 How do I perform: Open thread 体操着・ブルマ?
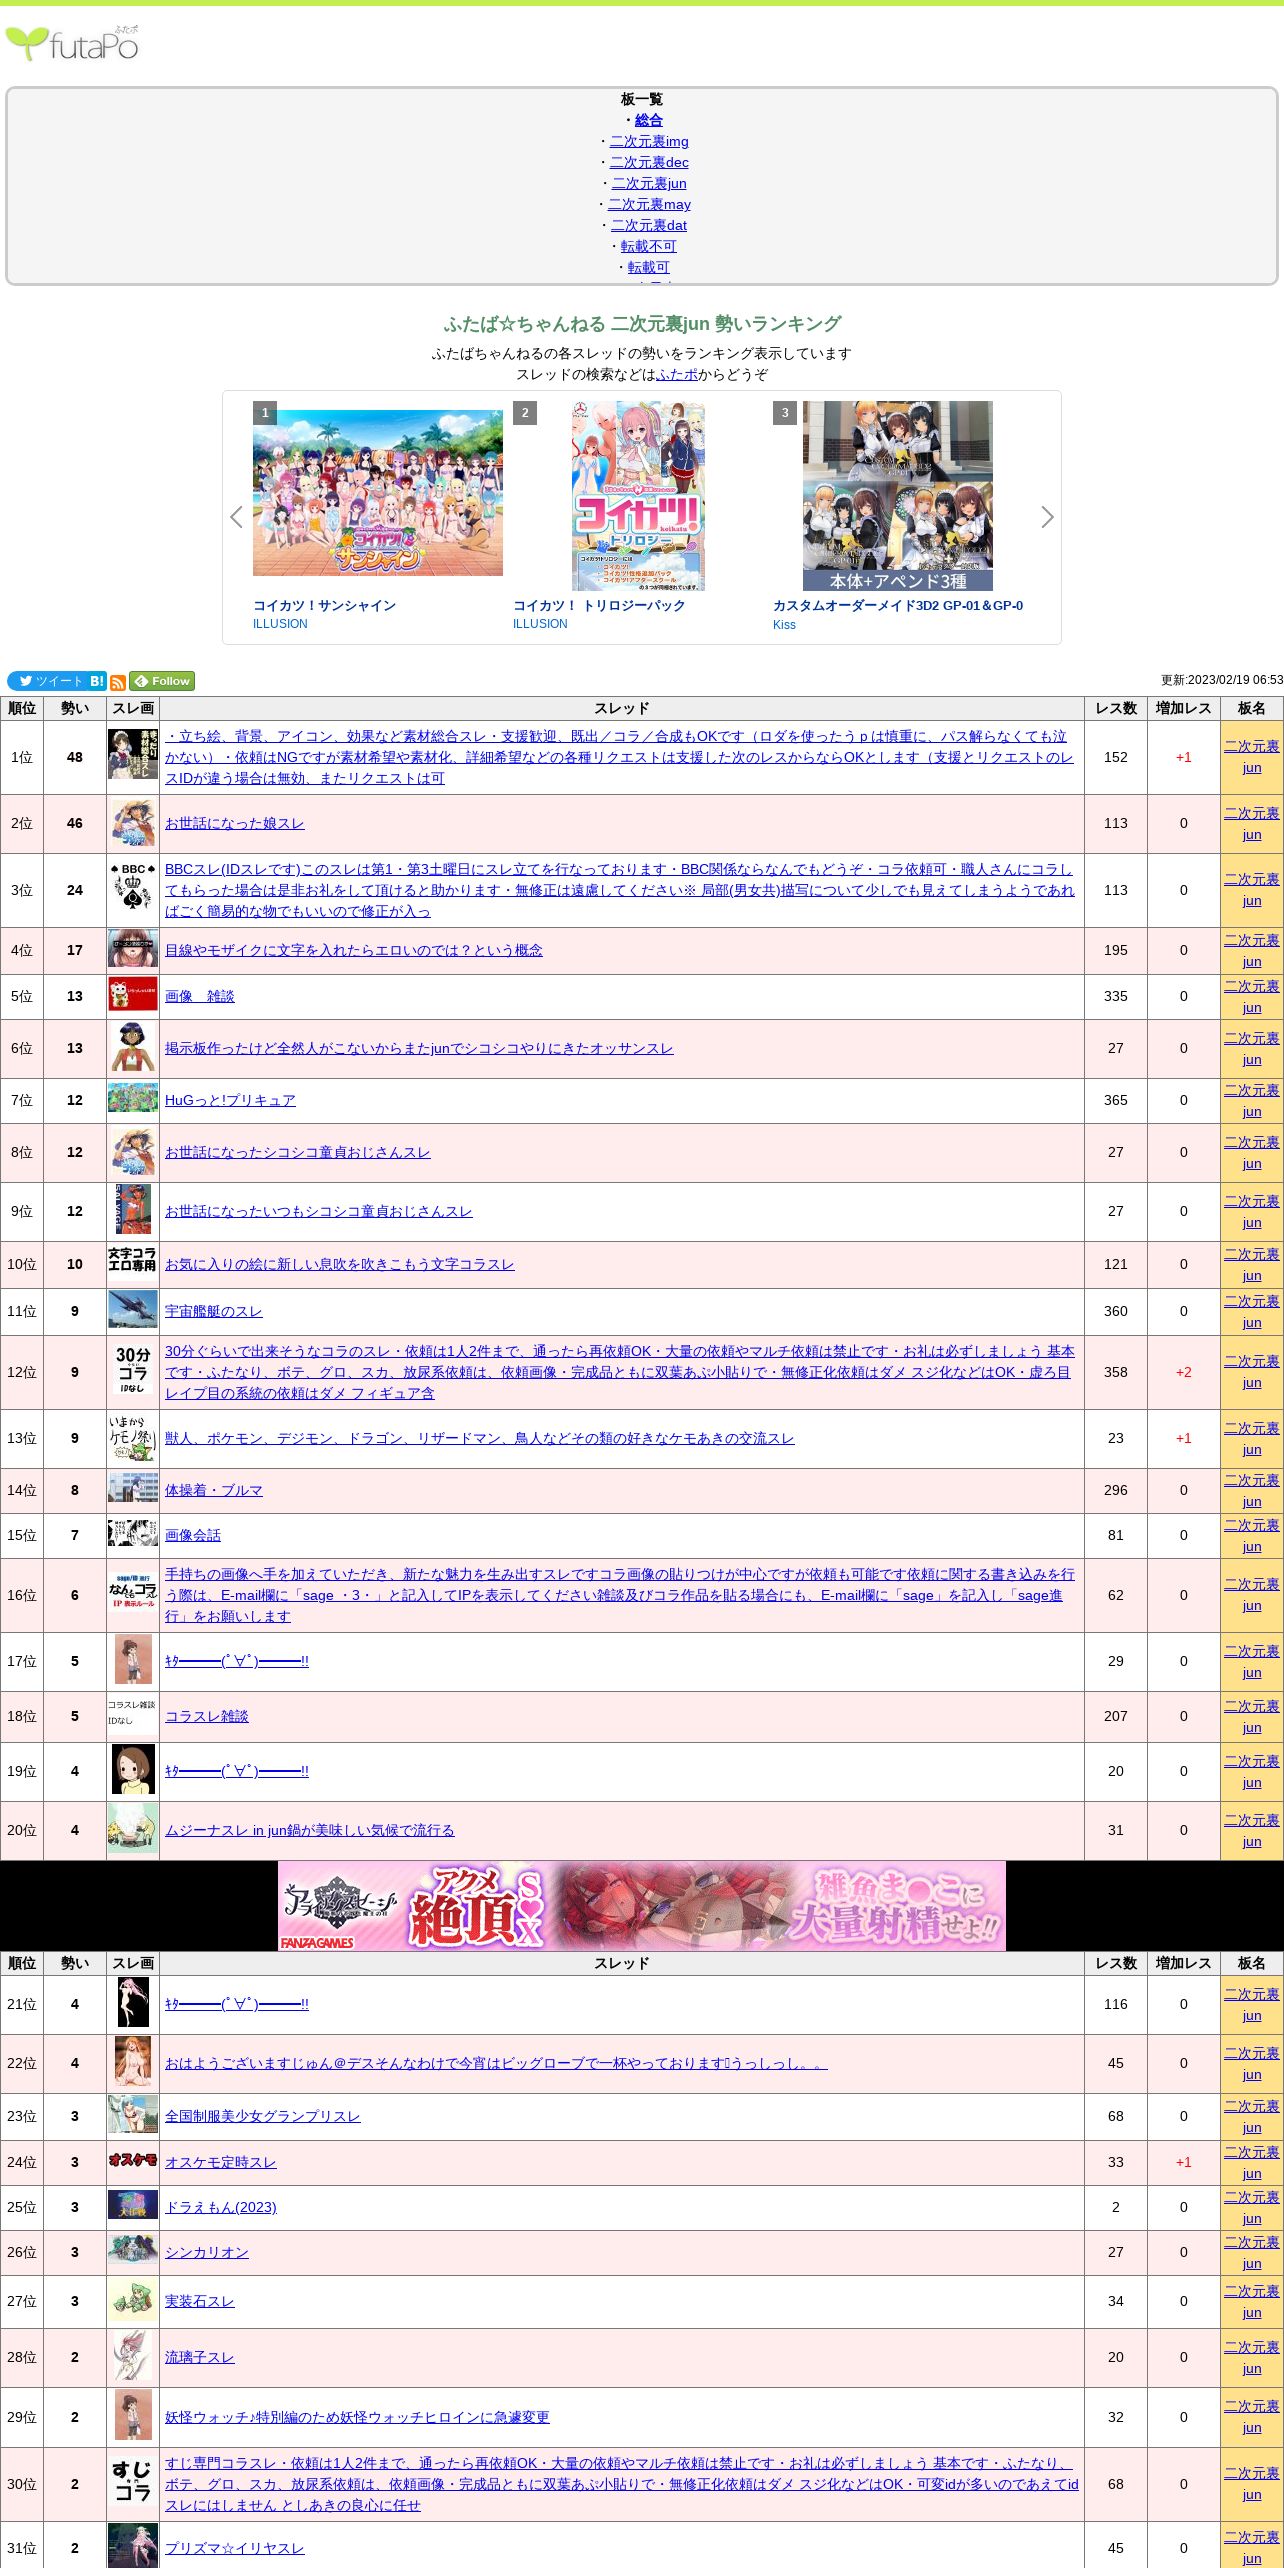tap(213, 1490)
